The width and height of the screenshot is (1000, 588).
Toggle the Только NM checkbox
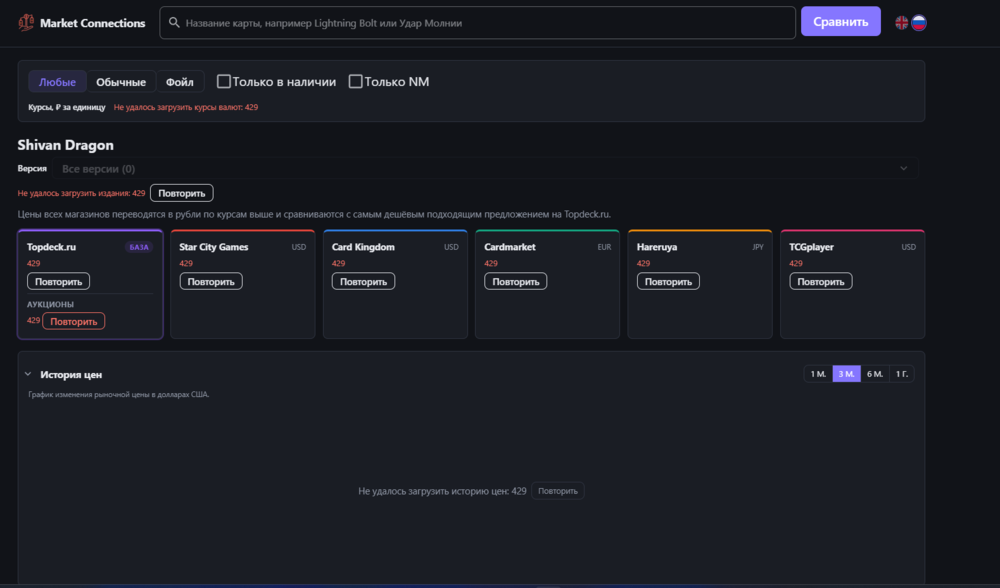pos(355,82)
